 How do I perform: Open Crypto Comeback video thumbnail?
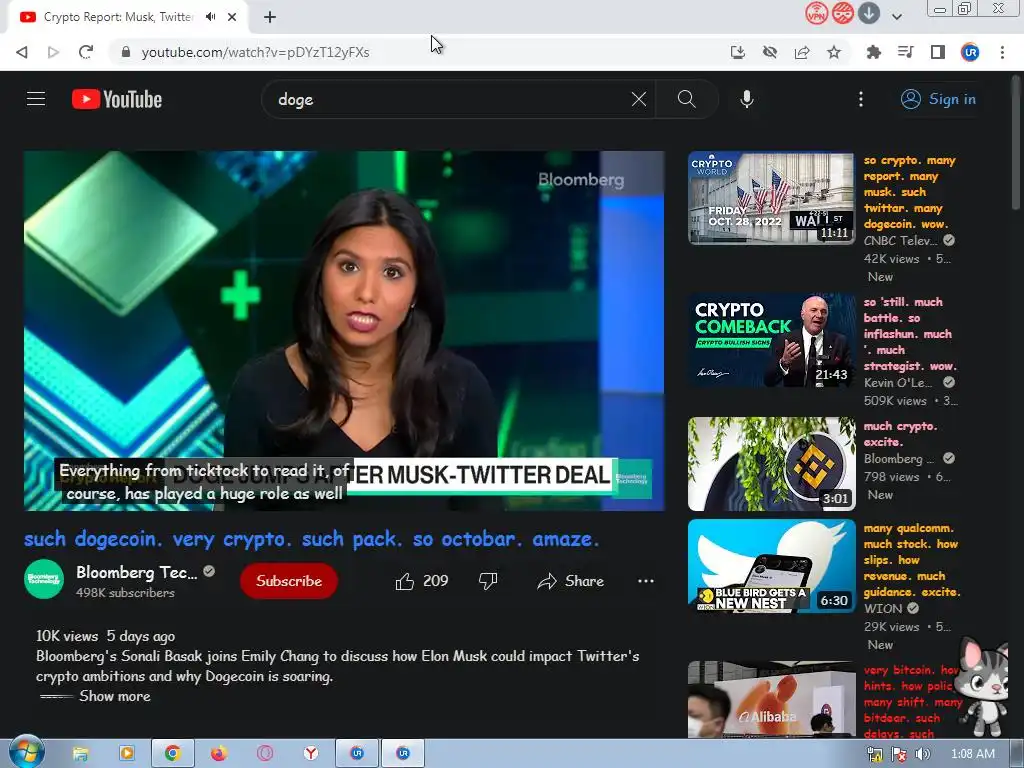pyautogui.click(x=771, y=340)
